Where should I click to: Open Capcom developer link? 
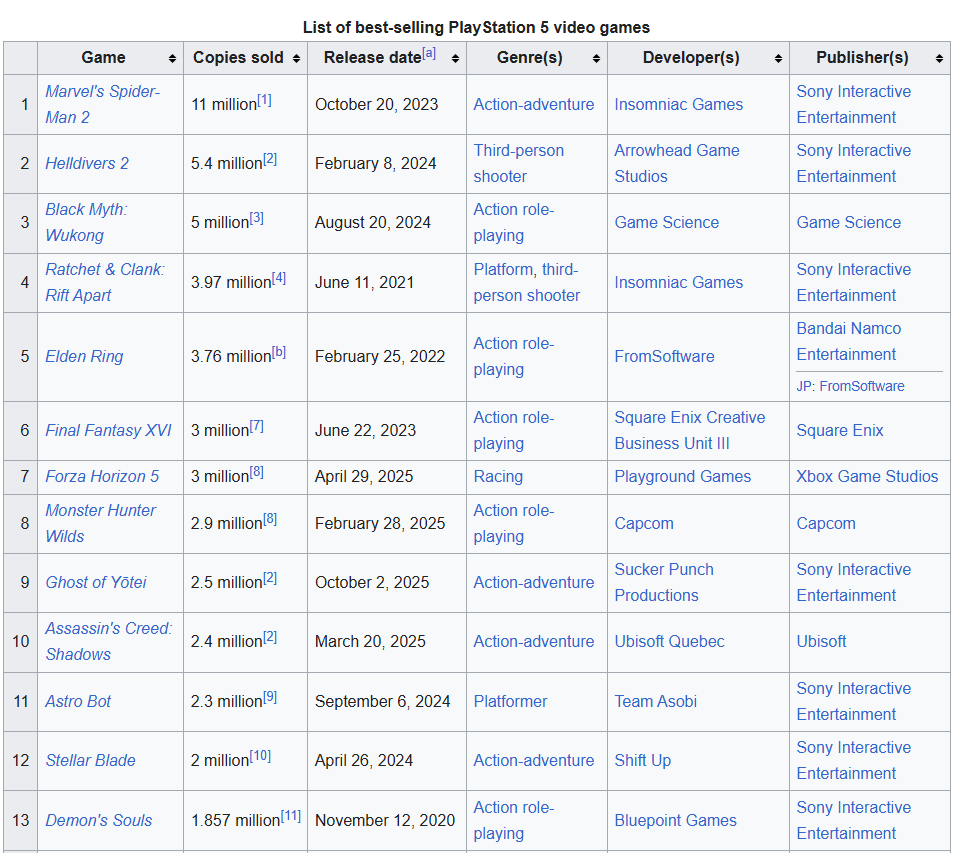coord(644,523)
